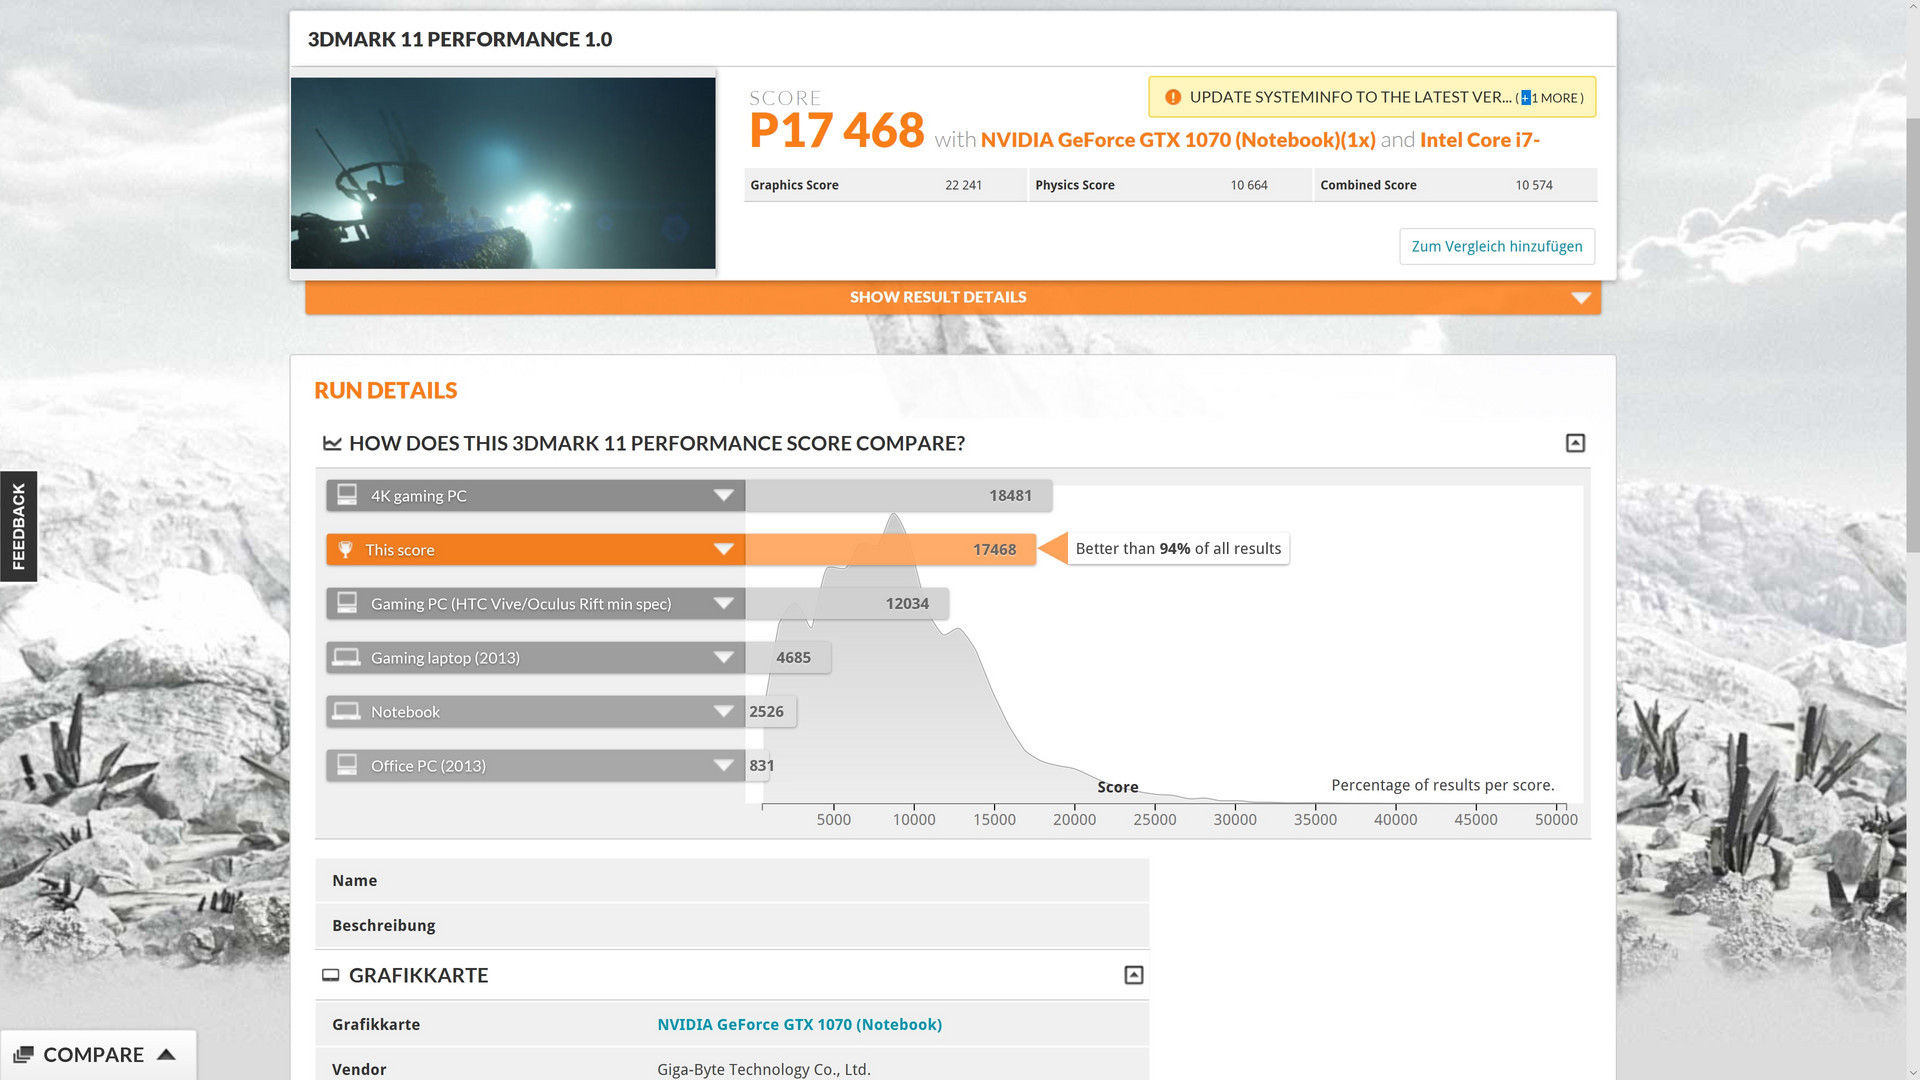Open NVIDIA GeForce GTX 1070 (Notebook) link
This screenshot has width=1920, height=1080.
pyautogui.click(x=799, y=1024)
